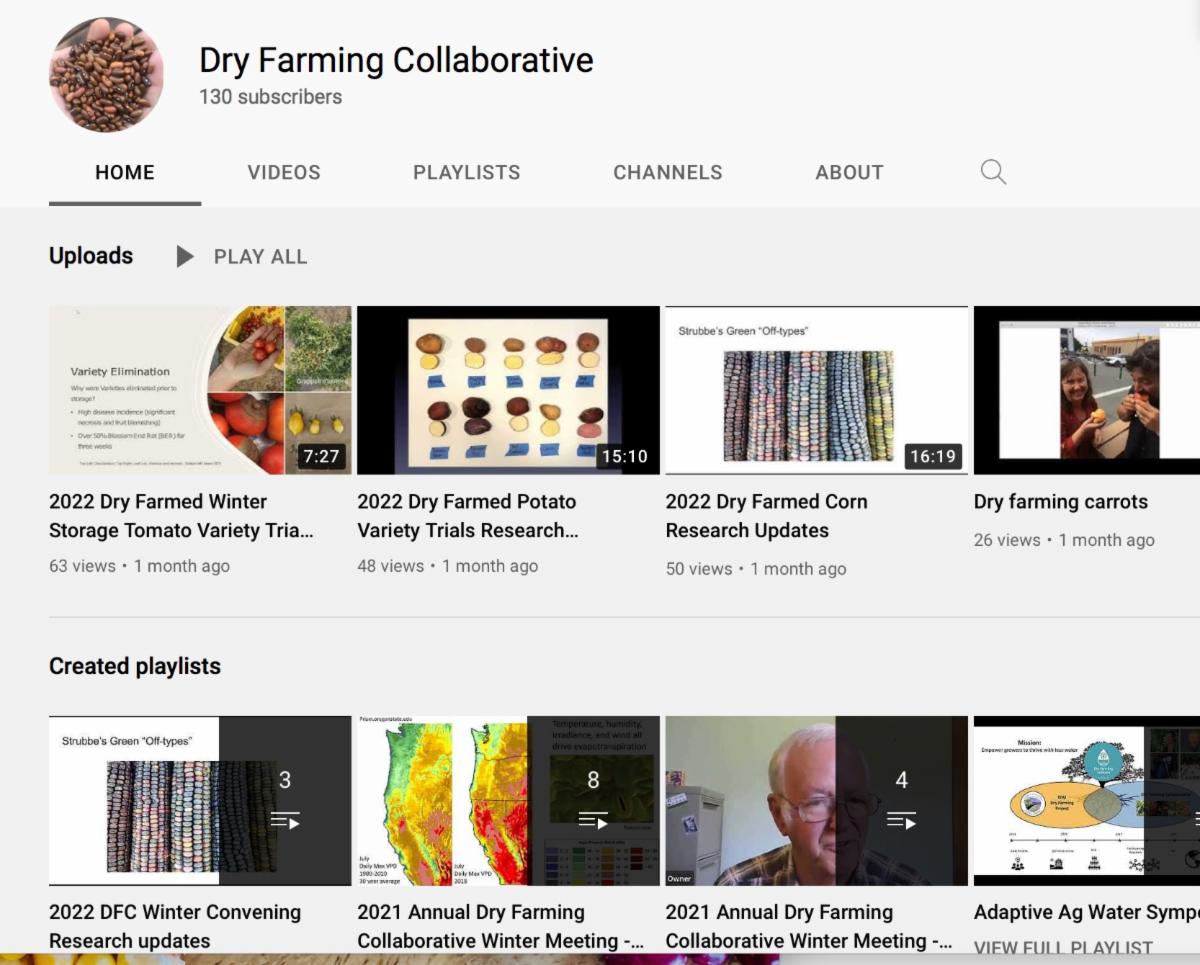Open the Winter Storage Tomato video thumbnail

(200, 390)
